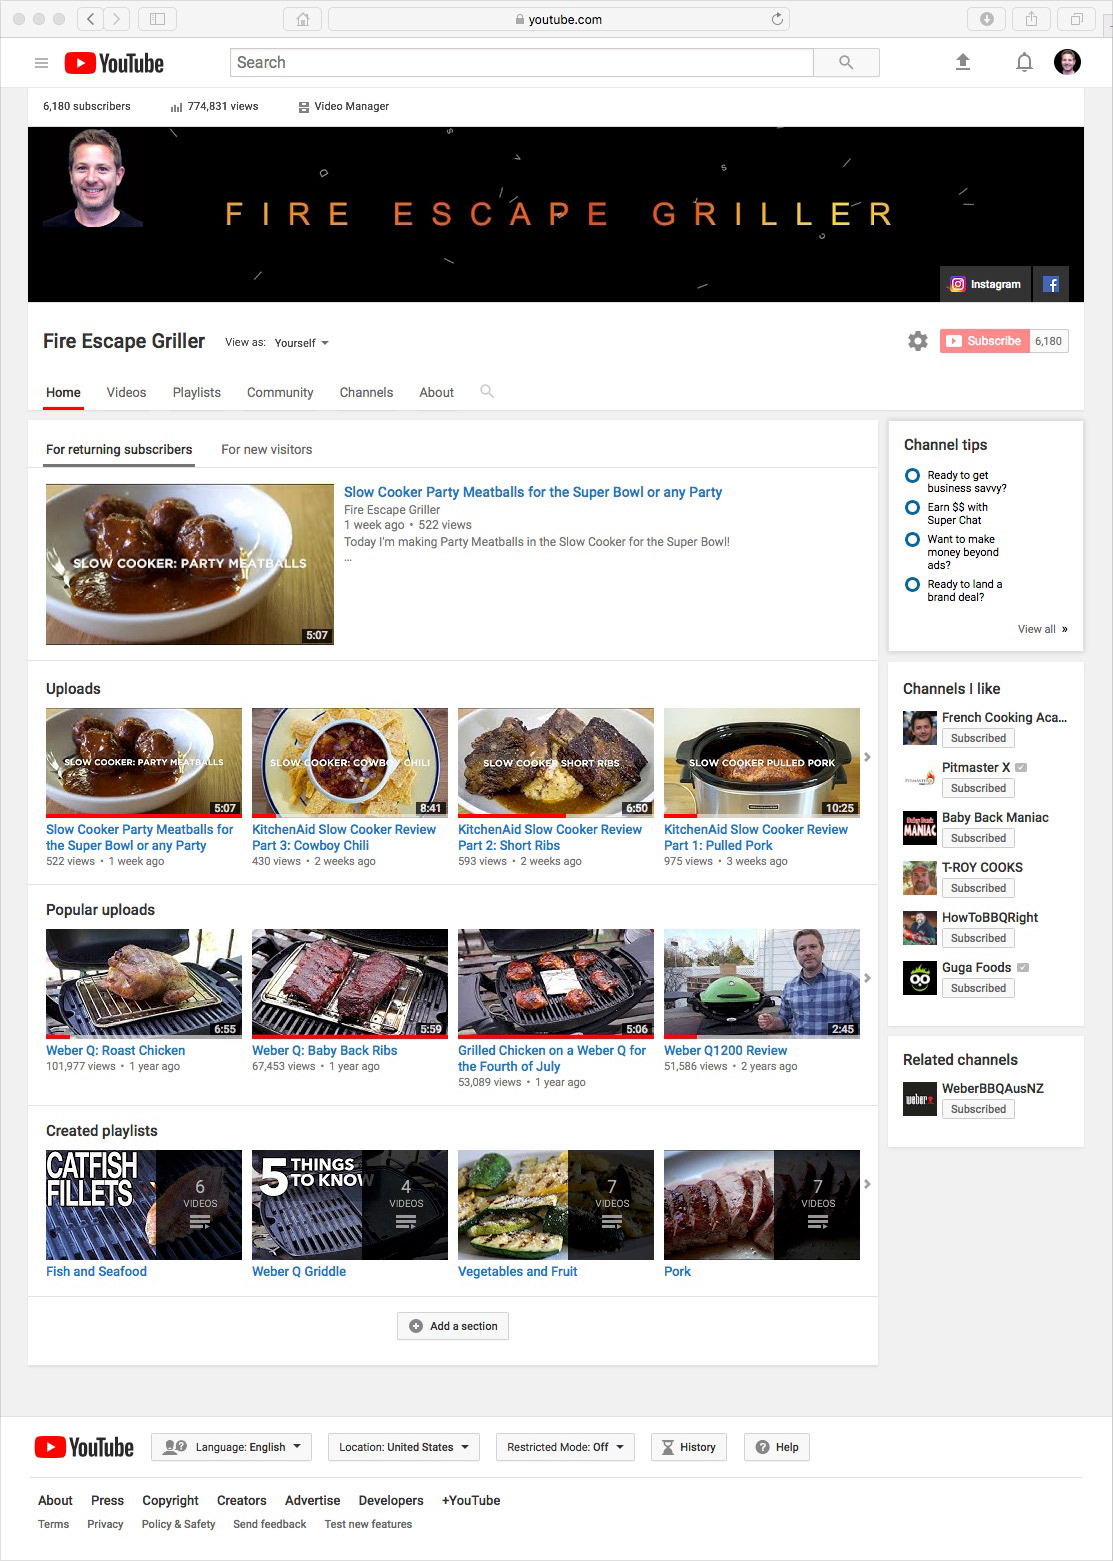Open the History button in footer

pyautogui.click(x=689, y=1447)
